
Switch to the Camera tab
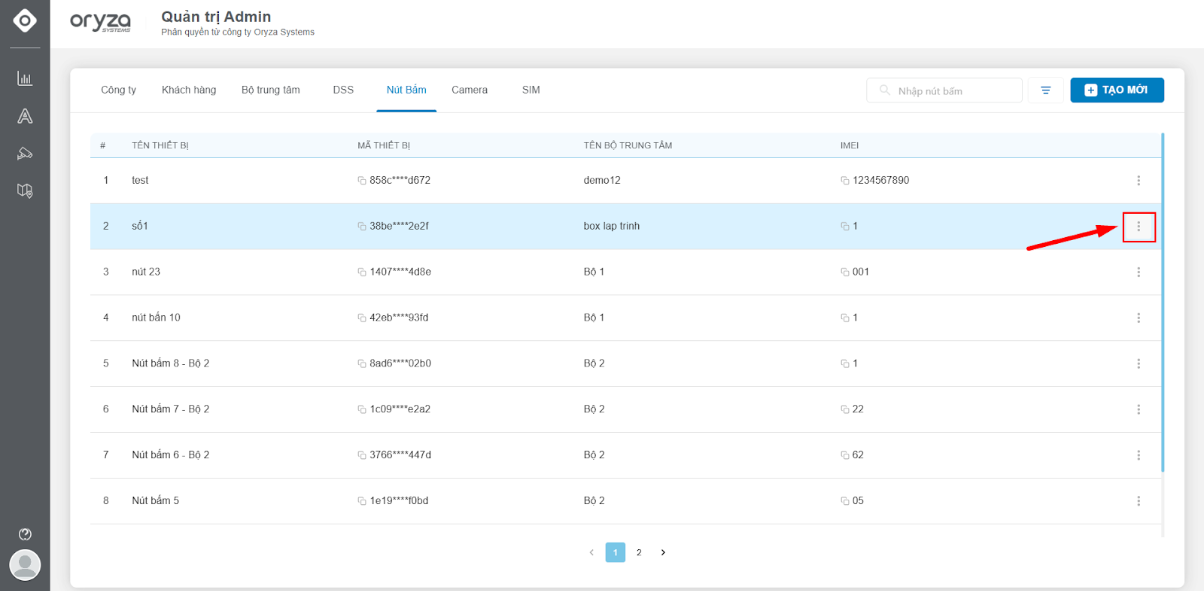(x=469, y=90)
